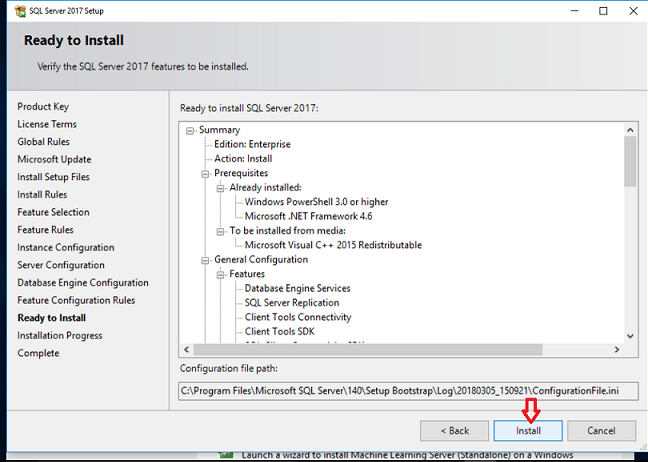Collapse the Prerequisites tree node
Image resolution: width=648 pixels, height=462 pixels.
[x=206, y=173]
